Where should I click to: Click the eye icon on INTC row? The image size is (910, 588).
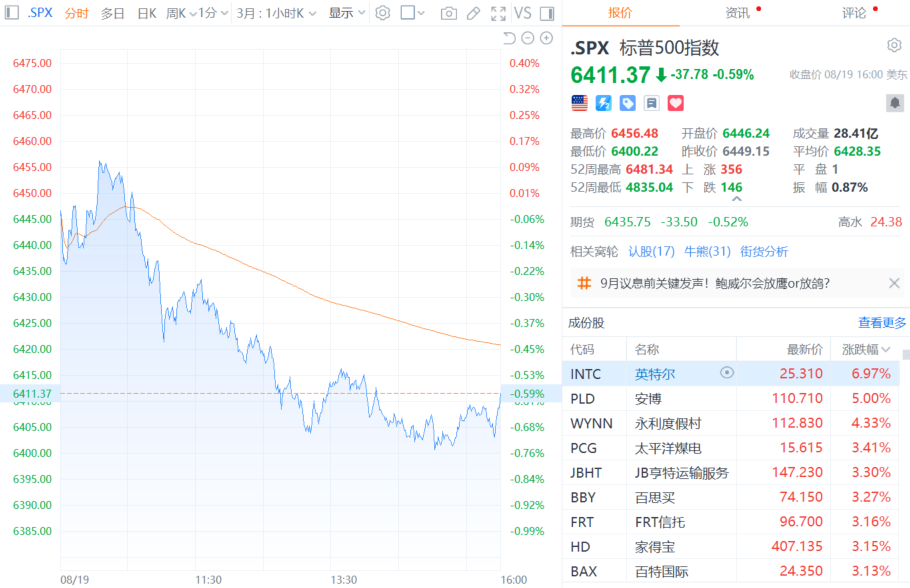[727, 373]
